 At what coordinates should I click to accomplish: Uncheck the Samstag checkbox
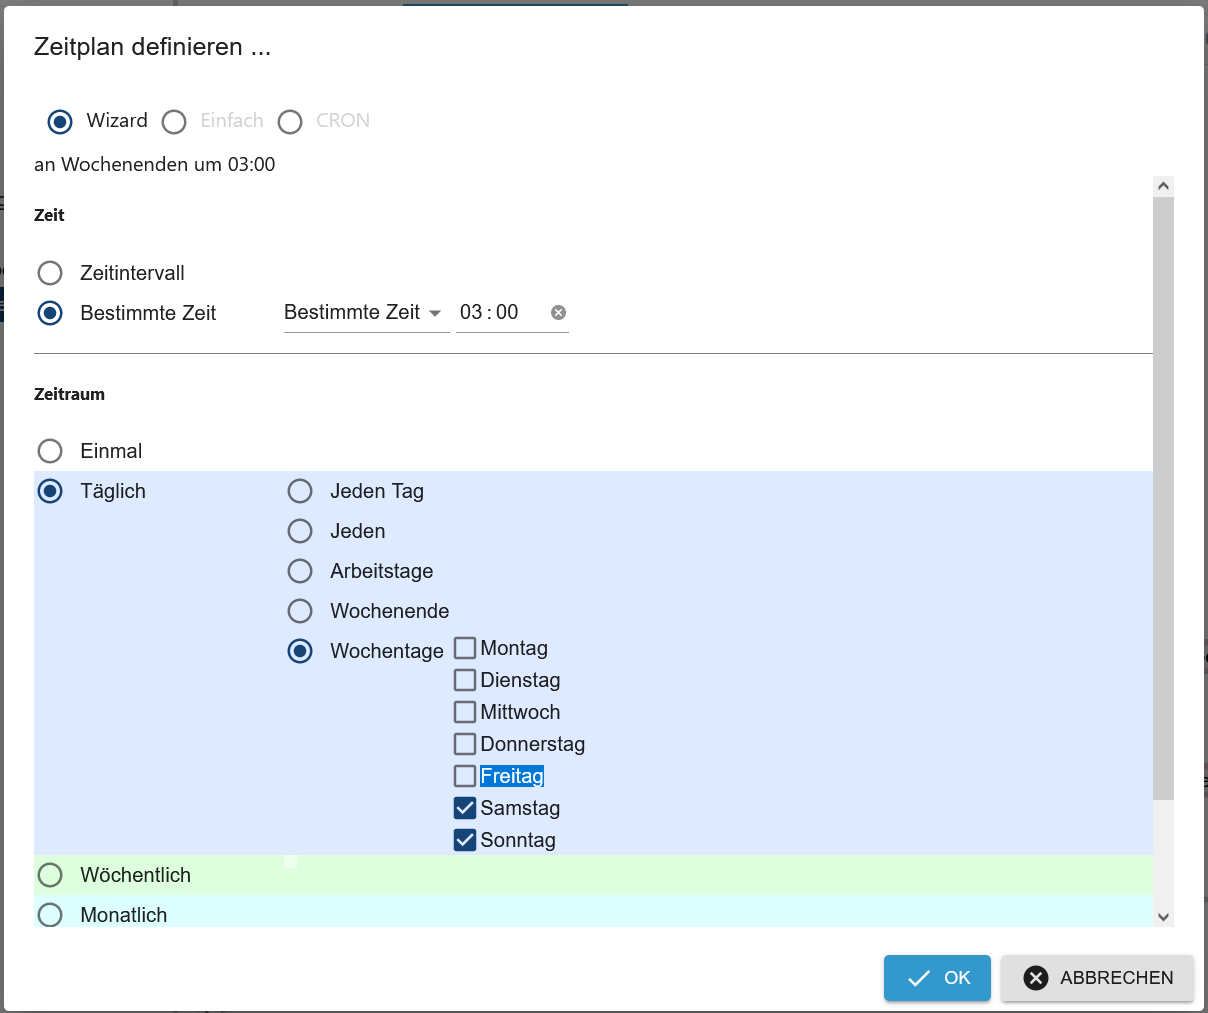[x=465, y=808]
